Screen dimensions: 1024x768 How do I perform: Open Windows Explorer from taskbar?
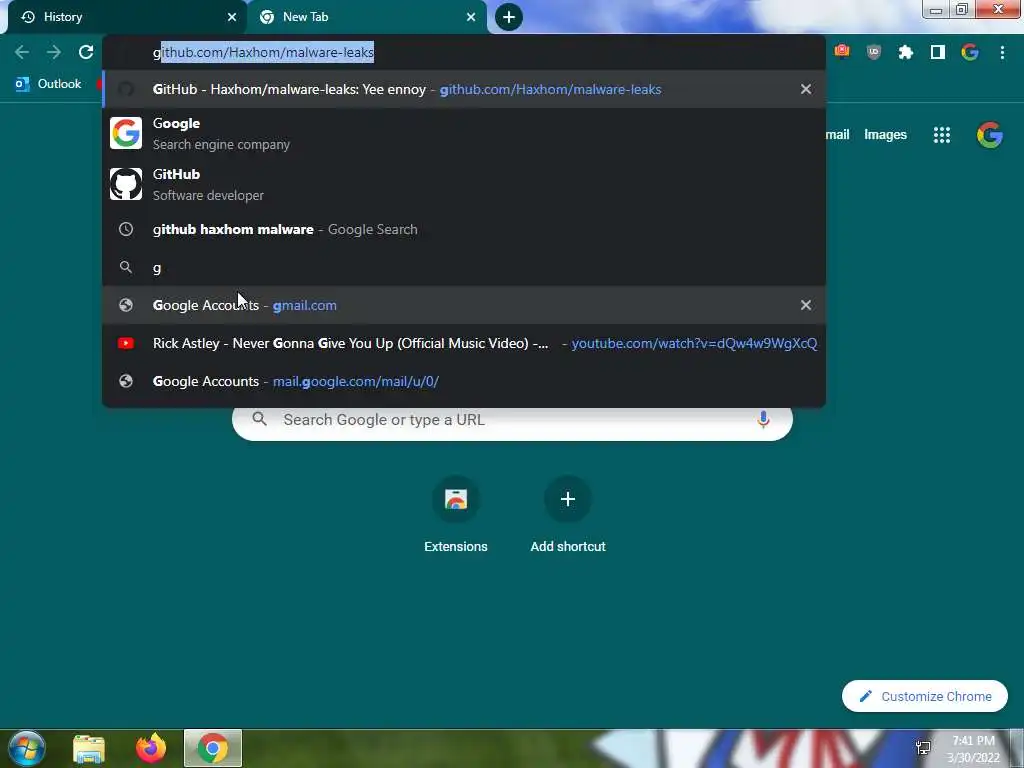tap(89, 749)
